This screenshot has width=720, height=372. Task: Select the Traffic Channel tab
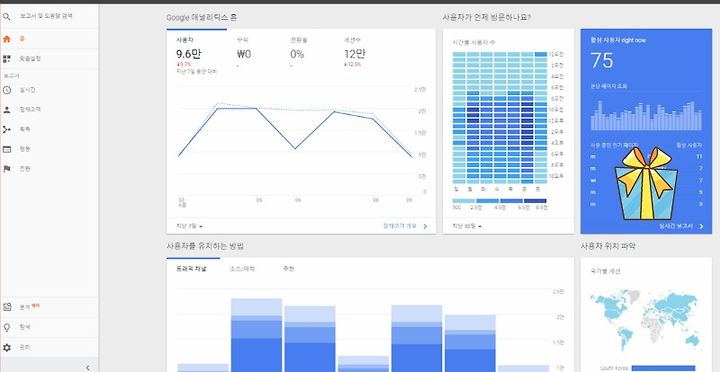(191, 269)
